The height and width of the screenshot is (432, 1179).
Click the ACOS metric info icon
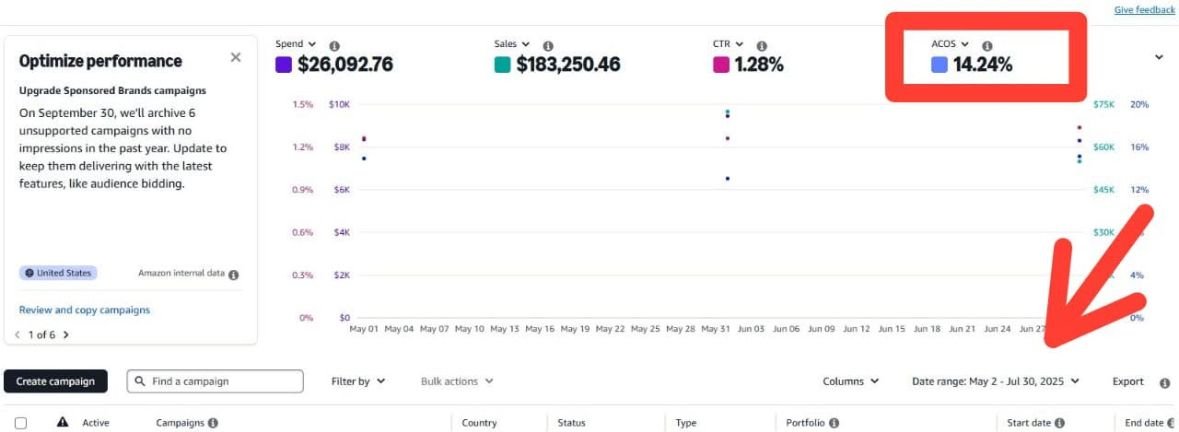click(x=987, y=46)
